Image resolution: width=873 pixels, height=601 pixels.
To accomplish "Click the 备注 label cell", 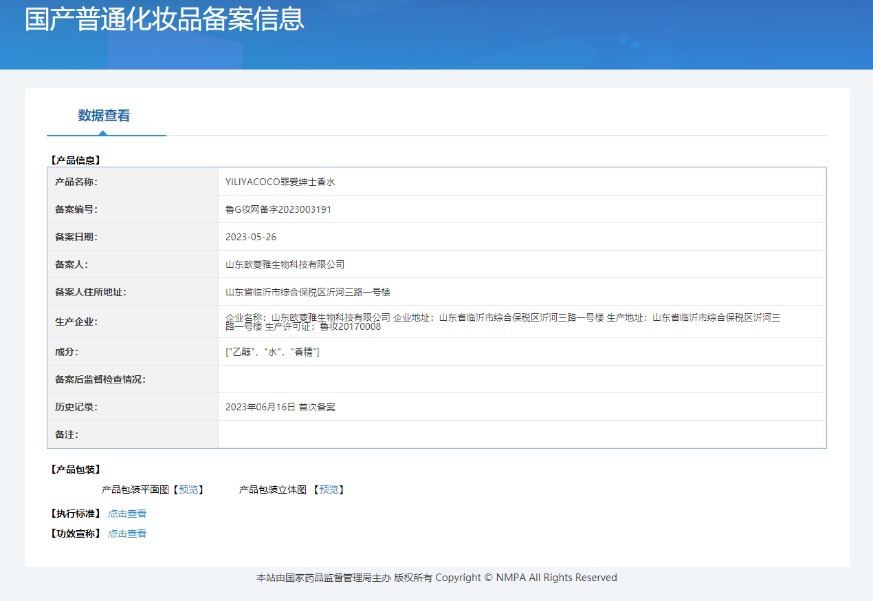I will (133, 434).
